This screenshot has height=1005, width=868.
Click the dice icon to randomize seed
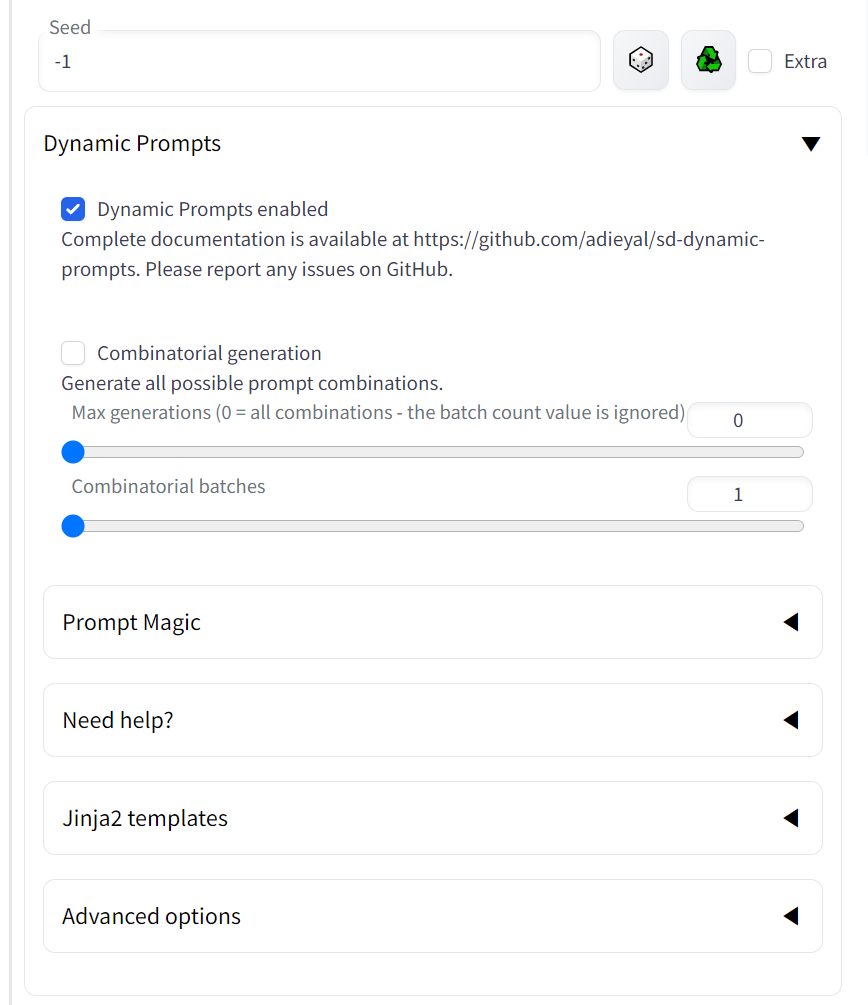[640, 60]
